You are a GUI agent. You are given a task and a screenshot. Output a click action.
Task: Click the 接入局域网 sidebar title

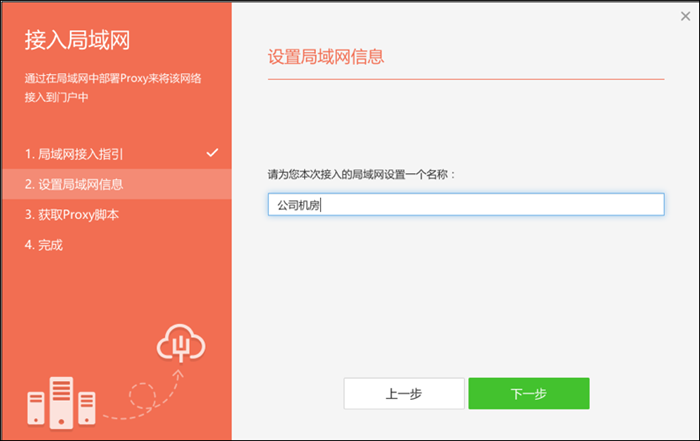coord(78,41)
